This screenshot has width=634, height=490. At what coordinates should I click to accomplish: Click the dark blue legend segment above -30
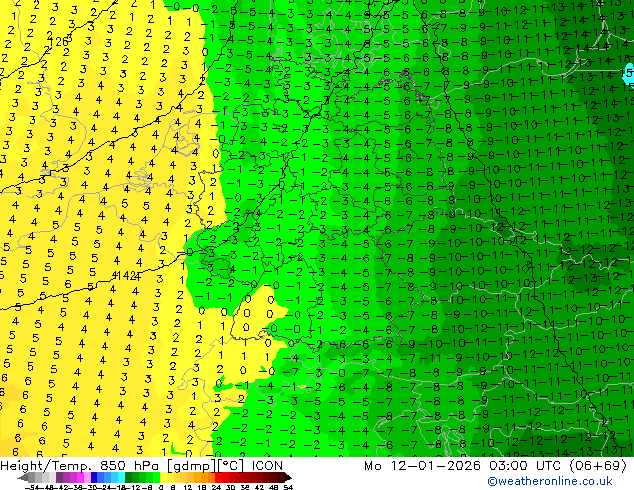(94, 477)
